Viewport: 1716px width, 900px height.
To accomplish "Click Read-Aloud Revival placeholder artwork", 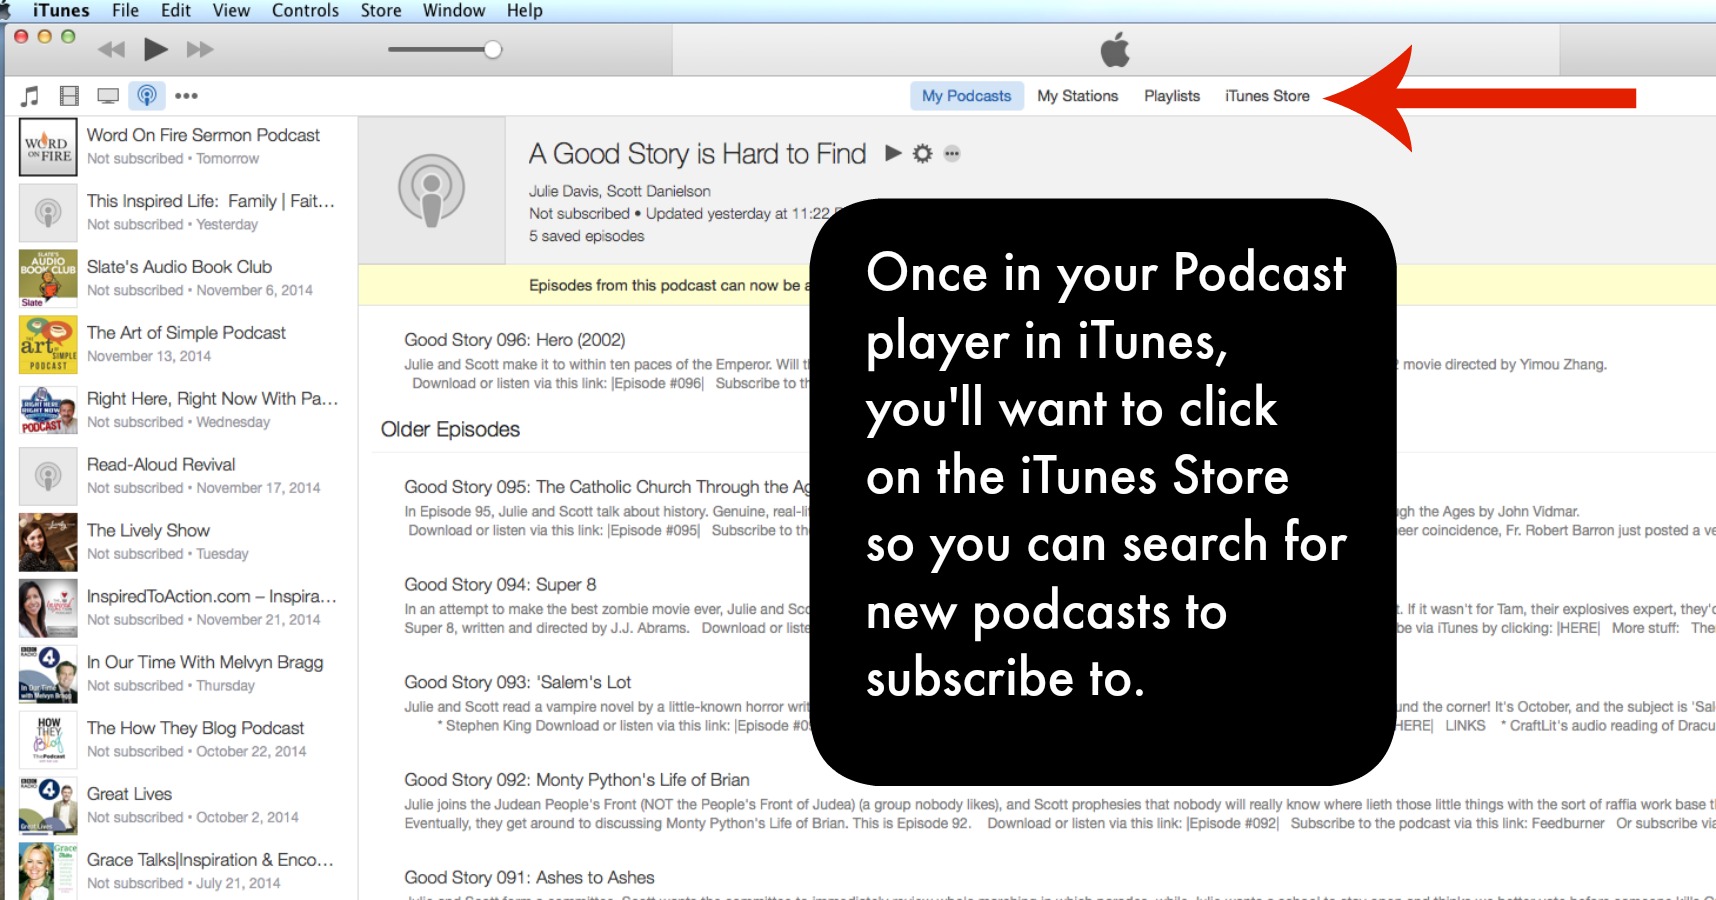I will click(48, 477).
